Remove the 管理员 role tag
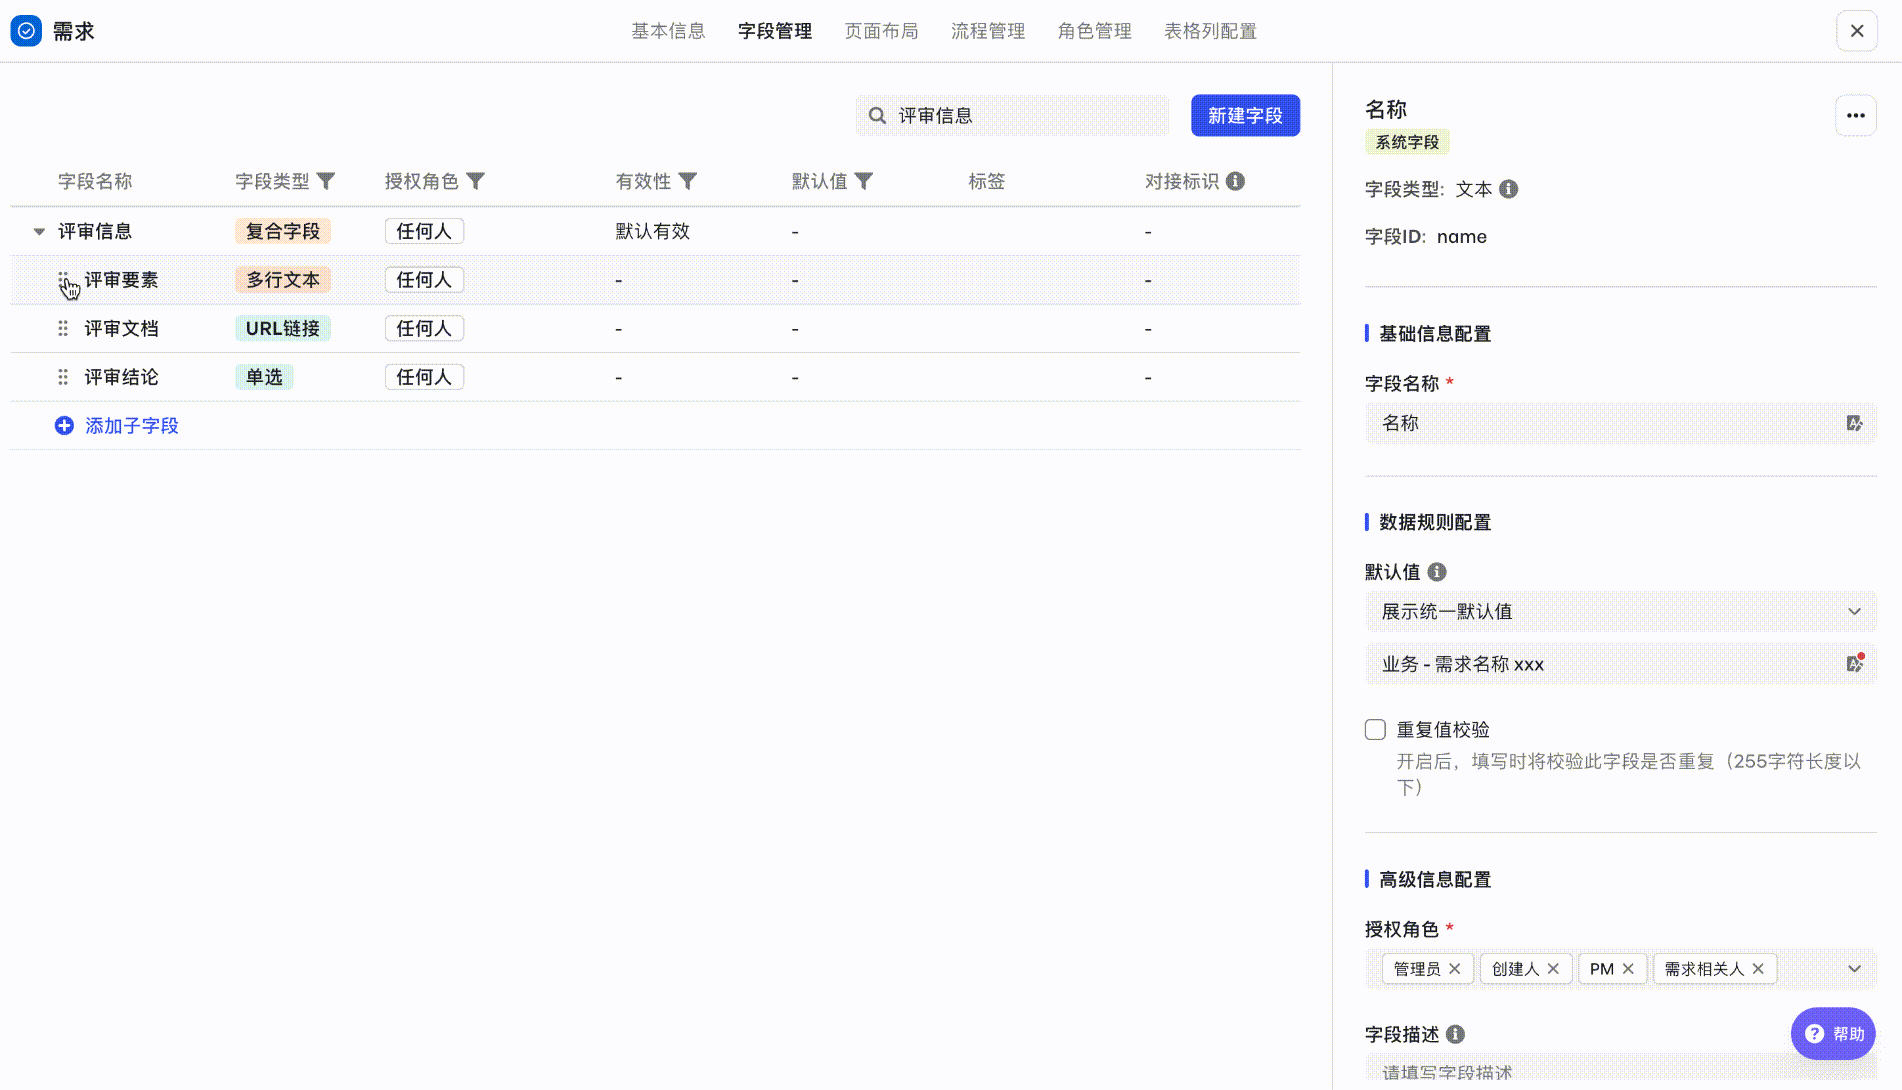The image size is (1902, 1090). pyautogui.click(x=1455, y=969)
